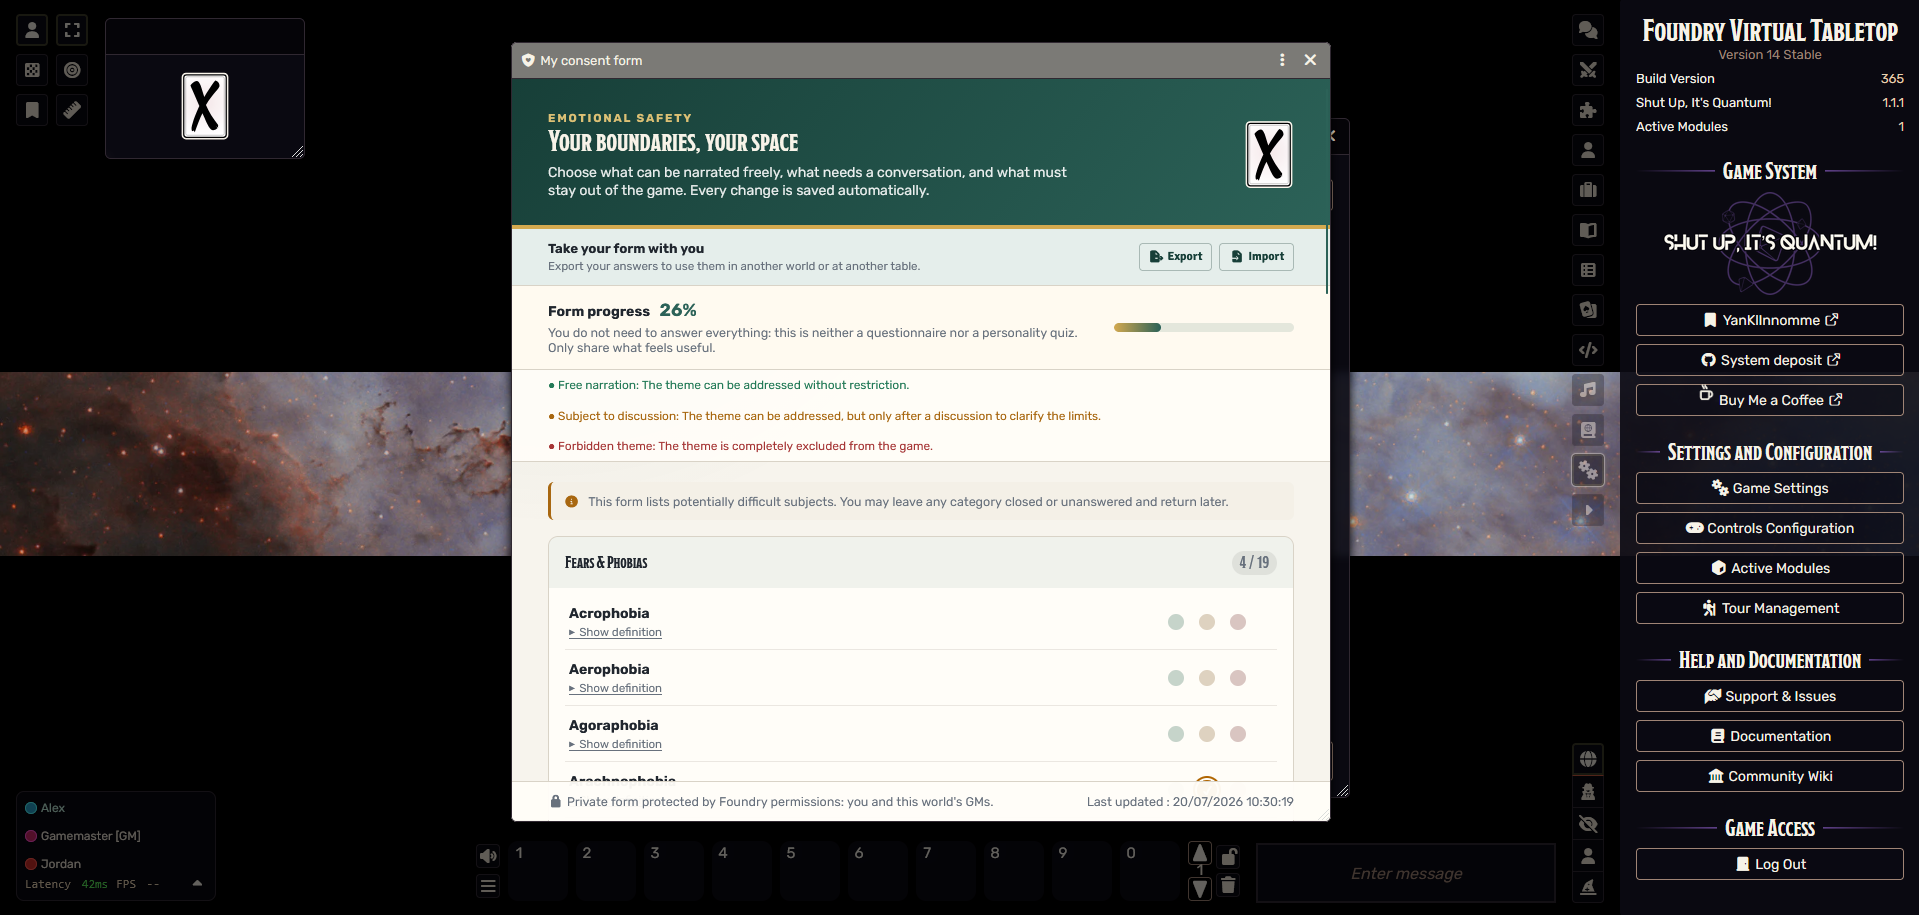Viewport: 1919px width, 915px height.
Task: Log Out of the game
Action: [x=1770, y=864]
